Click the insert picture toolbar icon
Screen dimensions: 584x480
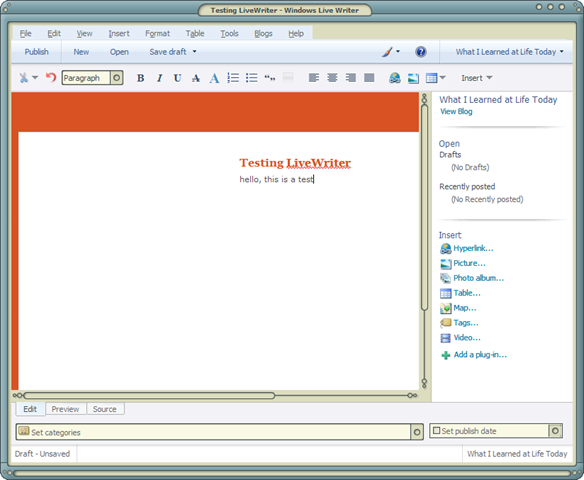tap(413, 78)
